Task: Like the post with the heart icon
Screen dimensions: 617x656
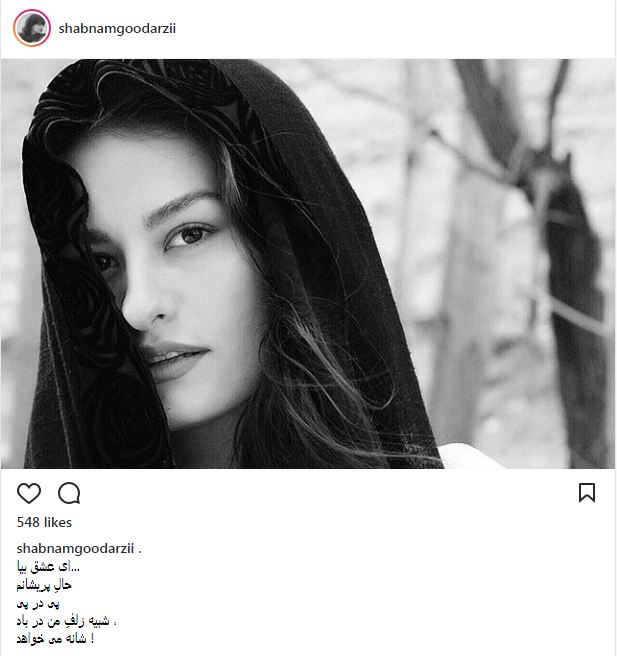Action: tap(30, 493)
